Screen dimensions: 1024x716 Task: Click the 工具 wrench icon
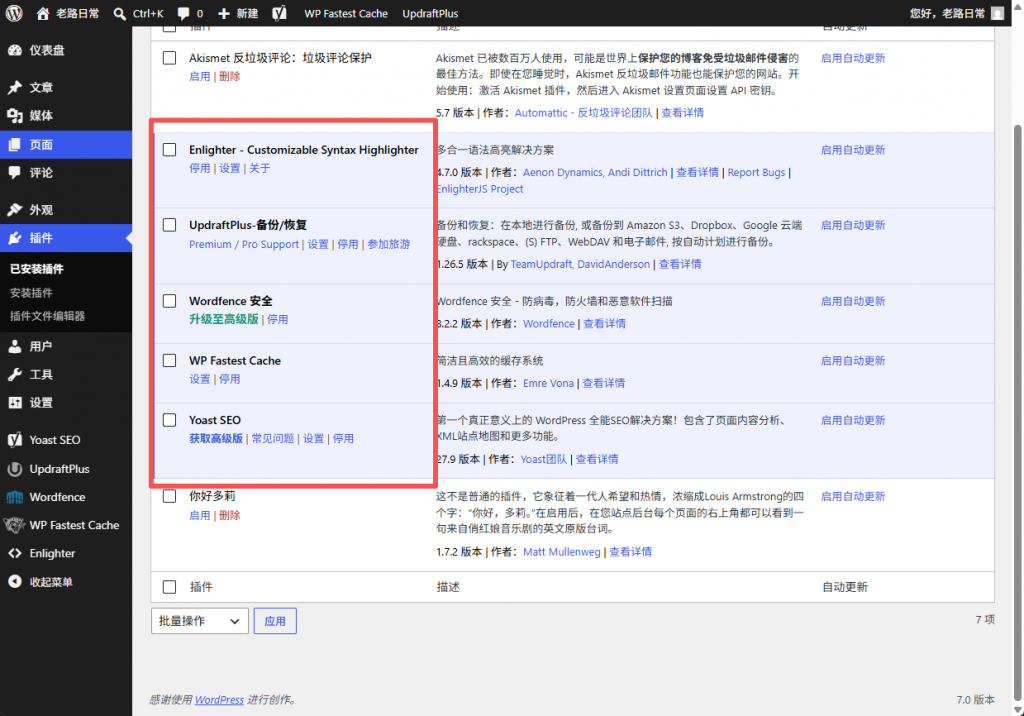[15, 374]
